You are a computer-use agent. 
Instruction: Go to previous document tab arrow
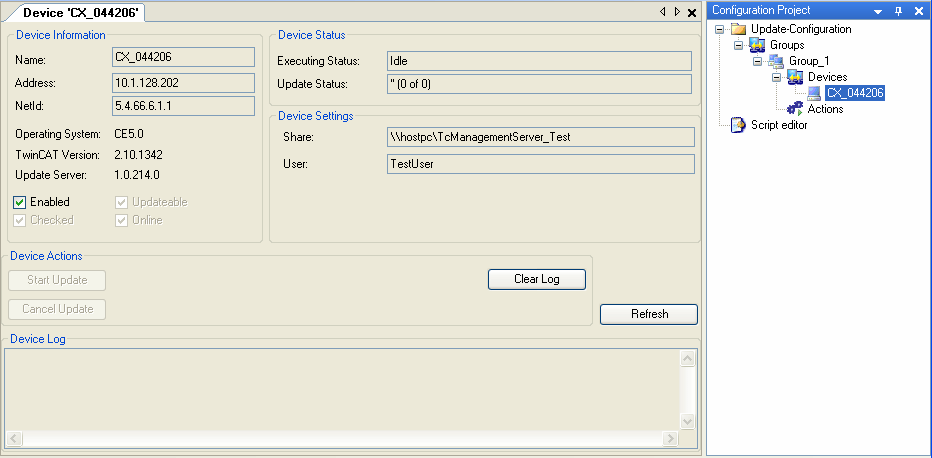click(663, 12)
